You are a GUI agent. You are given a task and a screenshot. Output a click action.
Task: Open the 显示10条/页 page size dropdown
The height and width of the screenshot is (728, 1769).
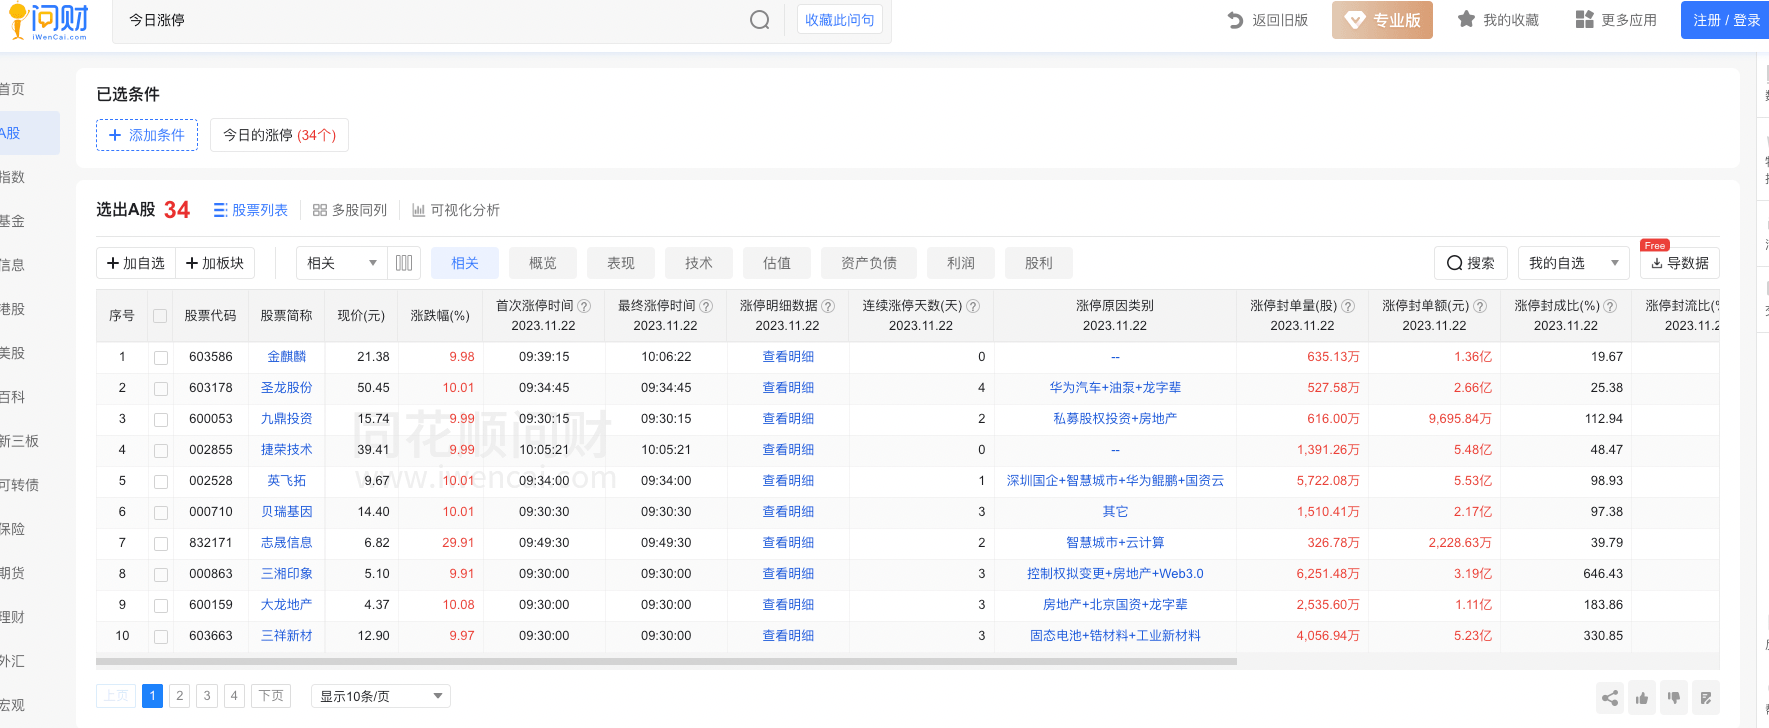pyautogui.click(x=380, y=696)
